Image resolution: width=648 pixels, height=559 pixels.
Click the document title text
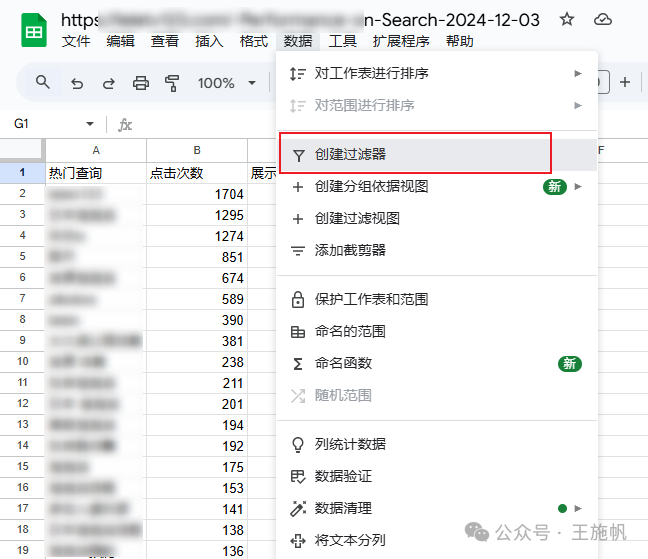point(300,20)
